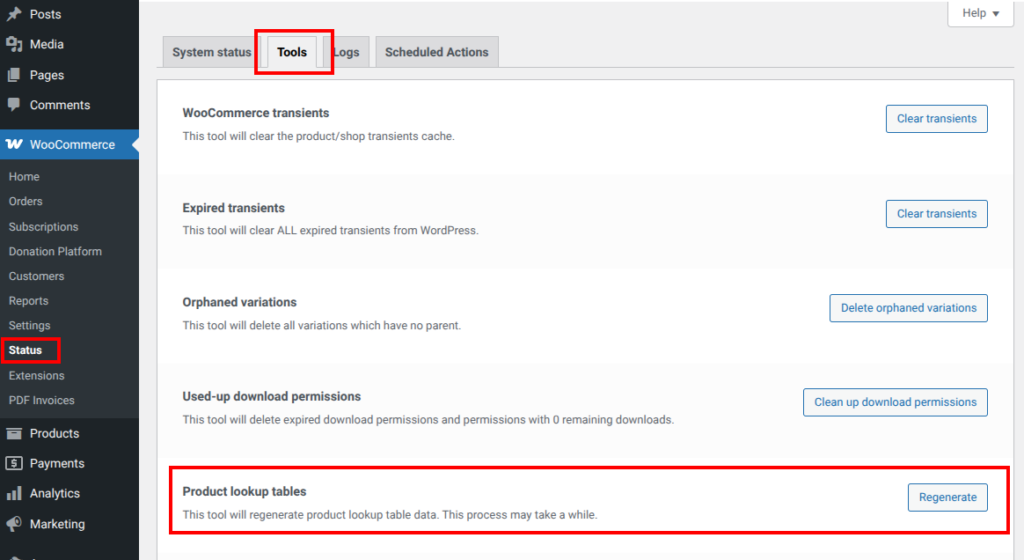Viewport: 1024px width, 560px height.
Task: Select Status submenu link
Action: click(x=25, y=350)
